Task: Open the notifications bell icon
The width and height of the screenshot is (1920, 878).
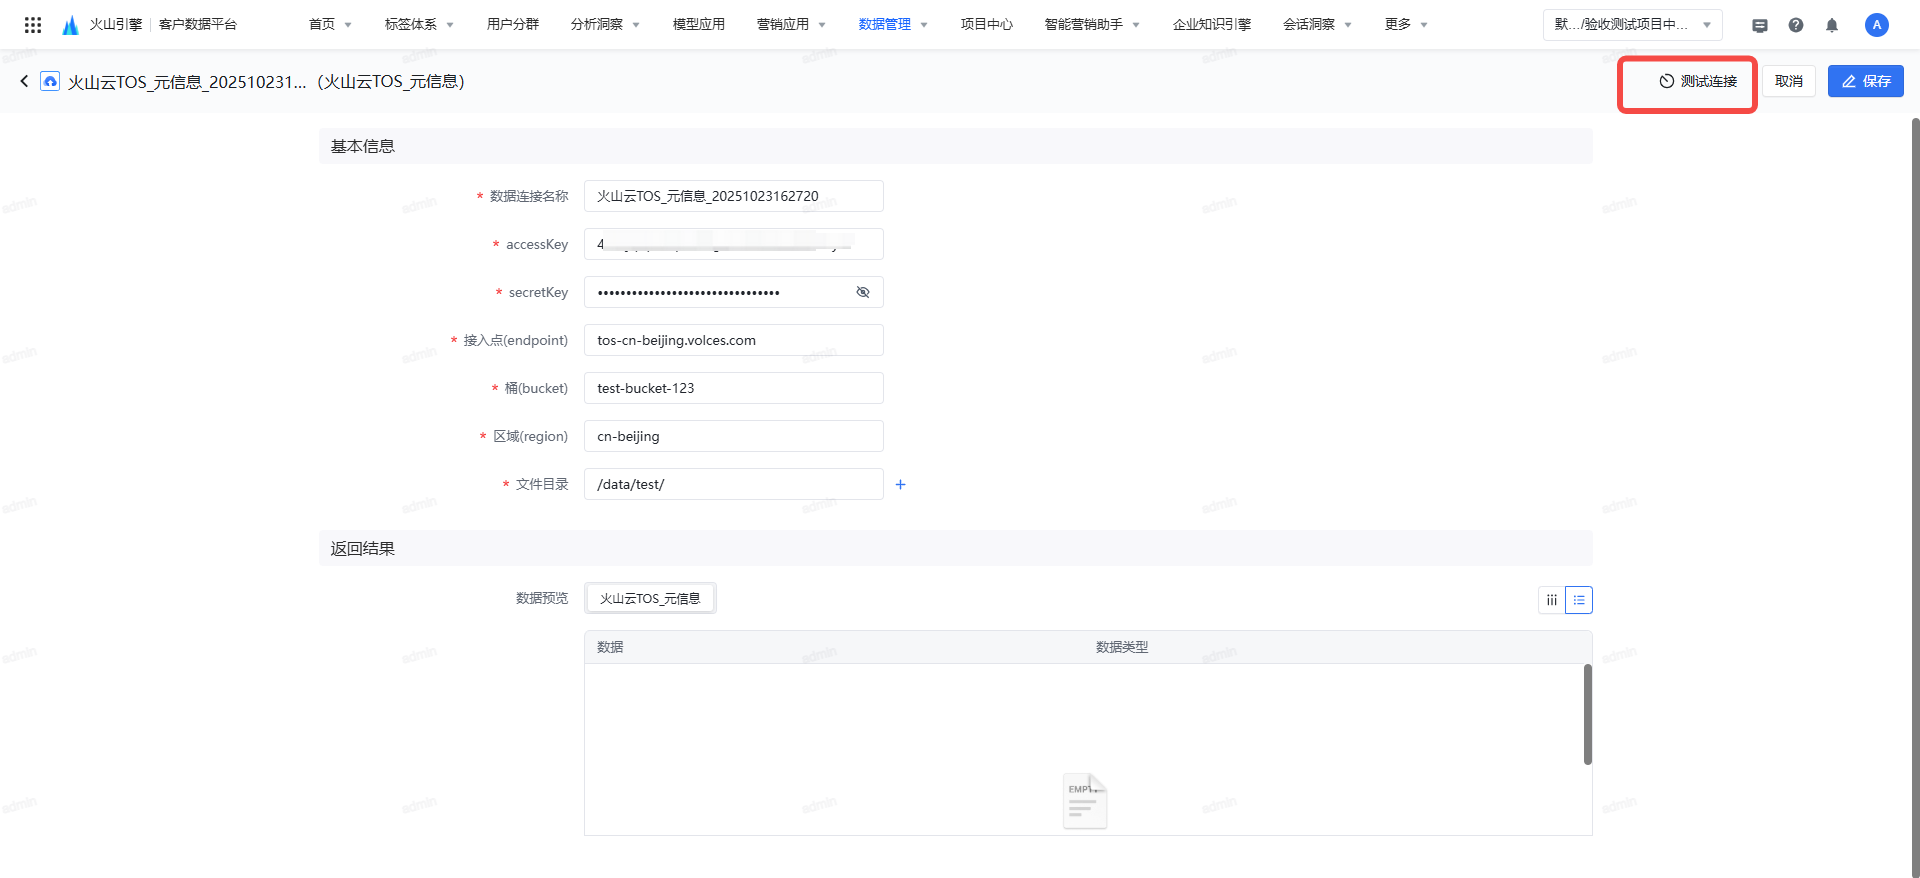Action: (1832, 25)
